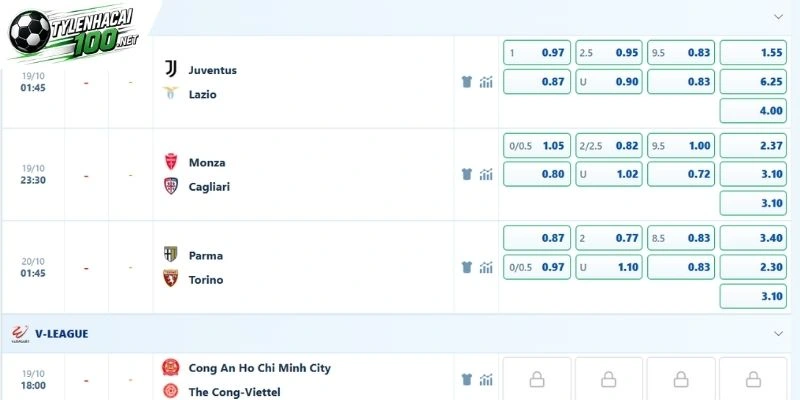Select the draw odds 4.00 for Juventus vs Lazio
Screen dimensions: 800x400
(x=753, y=111)
